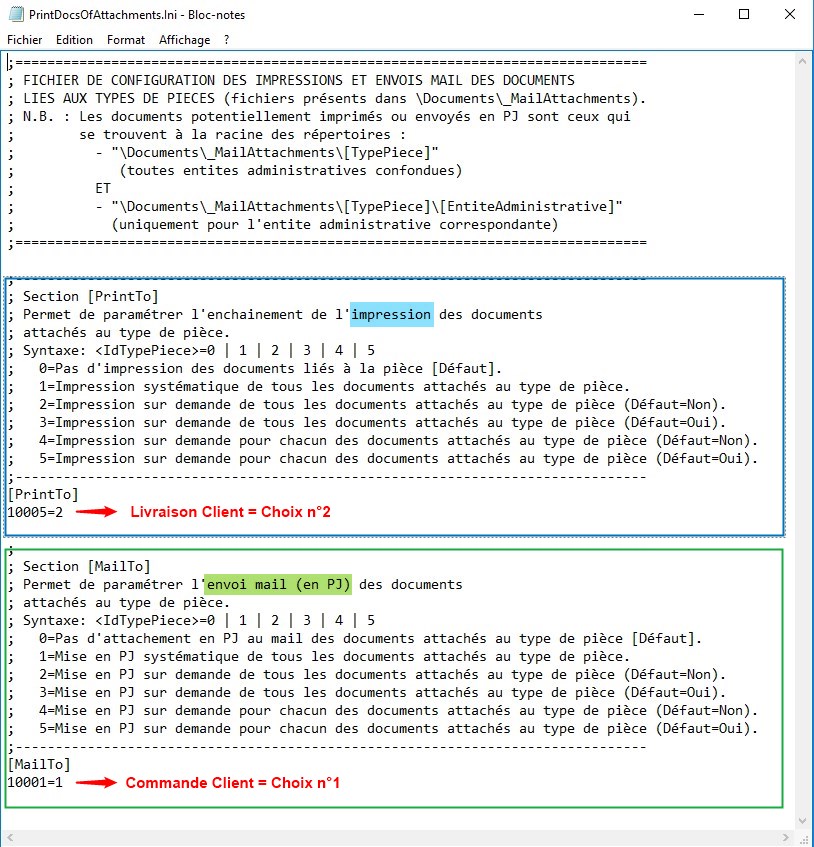Open the Affichage menu
Screen dimensions: 814x847
(184, 40)
